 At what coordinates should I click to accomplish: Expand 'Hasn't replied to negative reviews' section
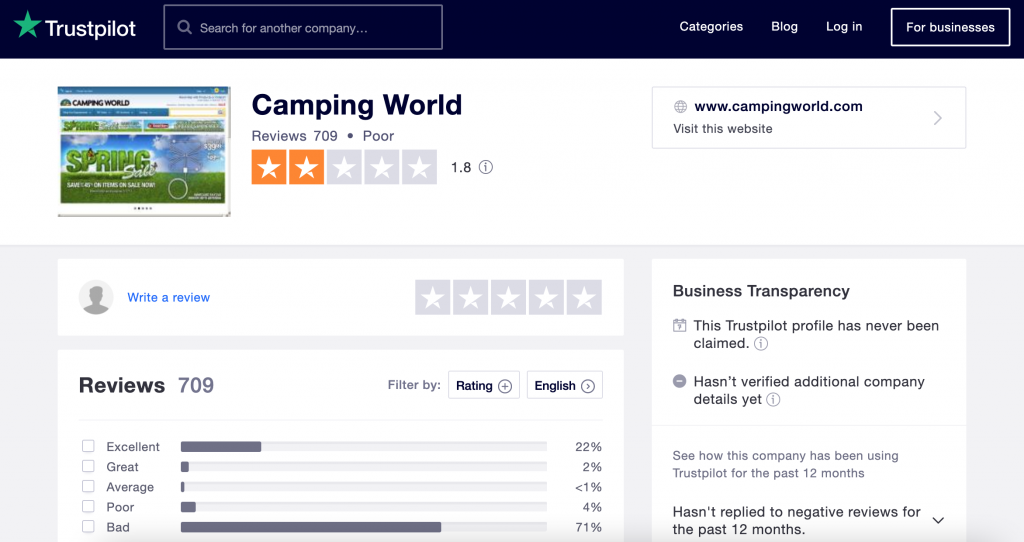[x=937, y=520]
